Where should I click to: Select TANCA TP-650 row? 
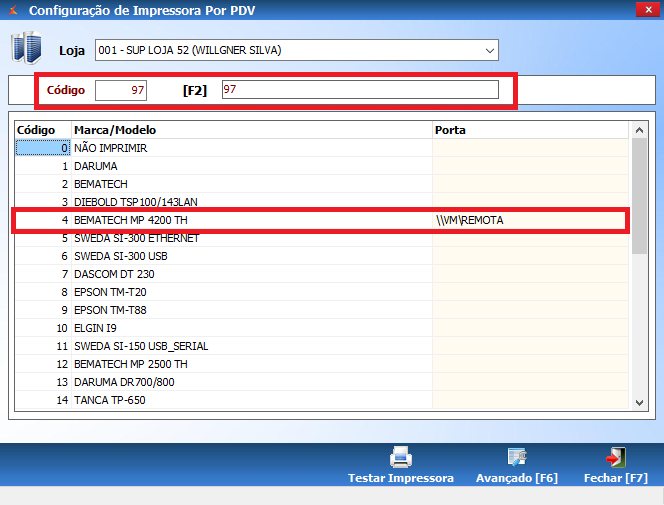pos(322,400)
